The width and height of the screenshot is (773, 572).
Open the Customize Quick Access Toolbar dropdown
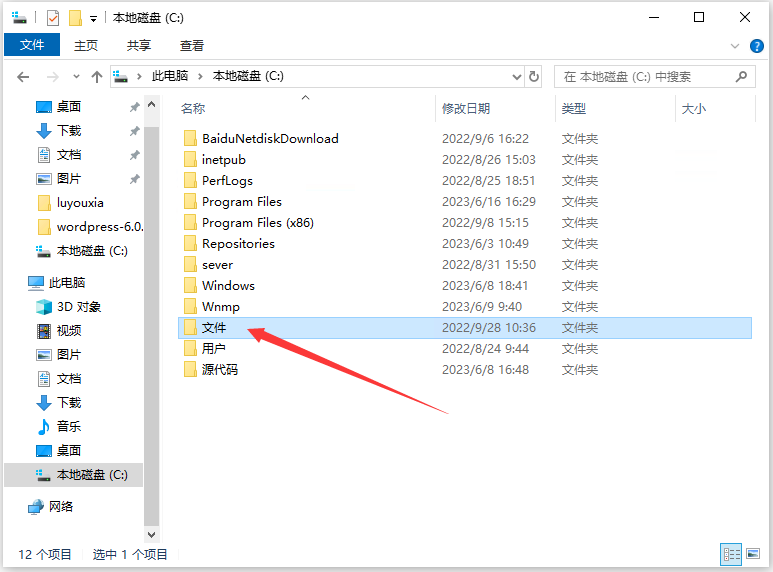[x=93, y=19]
